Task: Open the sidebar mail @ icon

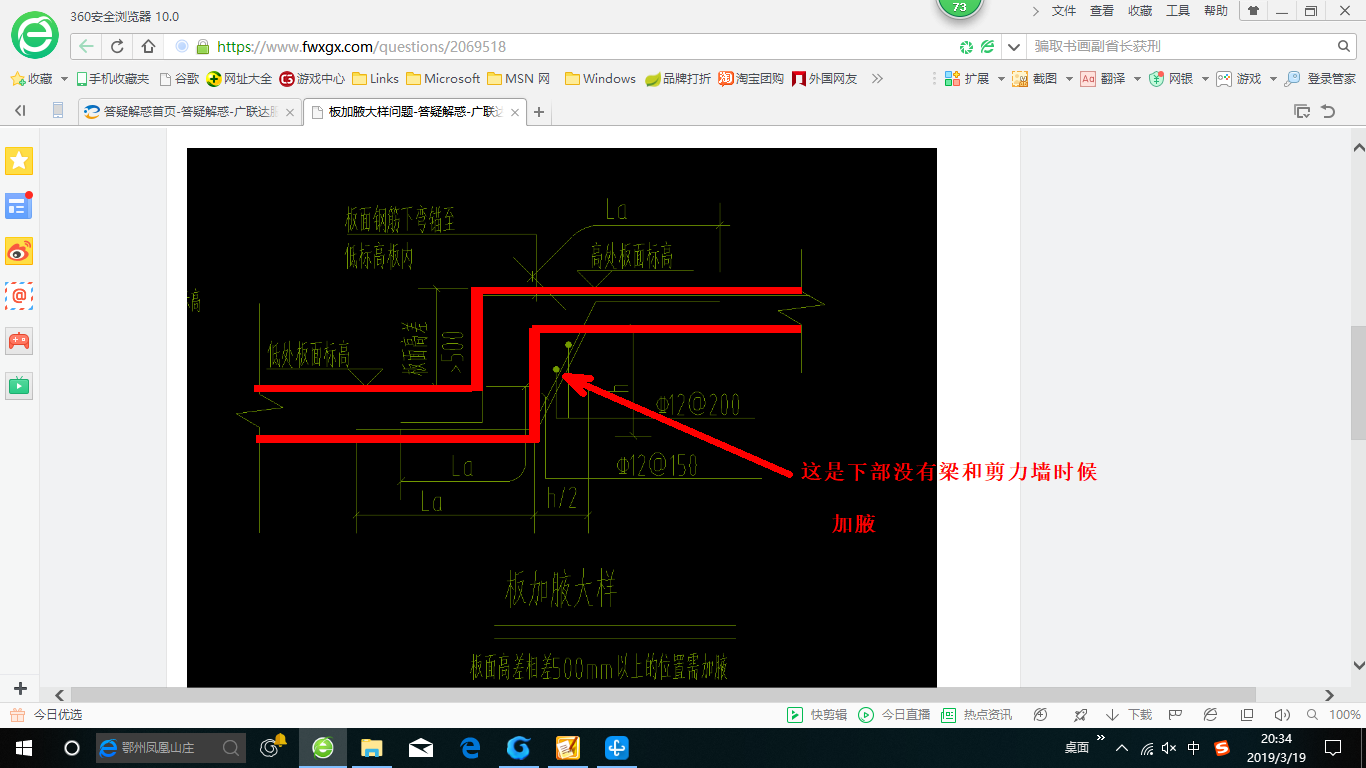Action: 19,296
